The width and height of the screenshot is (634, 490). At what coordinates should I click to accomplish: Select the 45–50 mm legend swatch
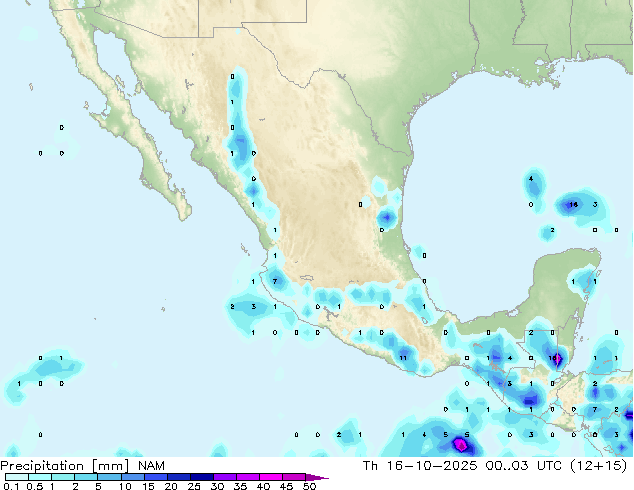click(294, 477)
